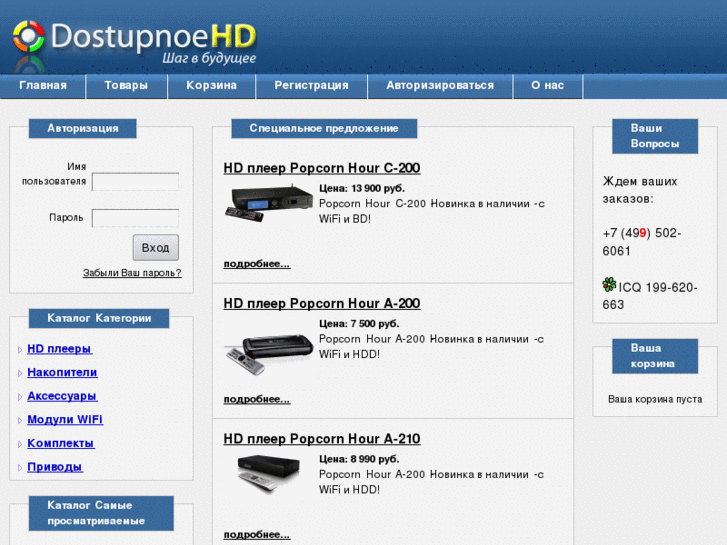
Task: Click the green ICQ flower icon
Action: pyautogui.click(x=609, y=284)
